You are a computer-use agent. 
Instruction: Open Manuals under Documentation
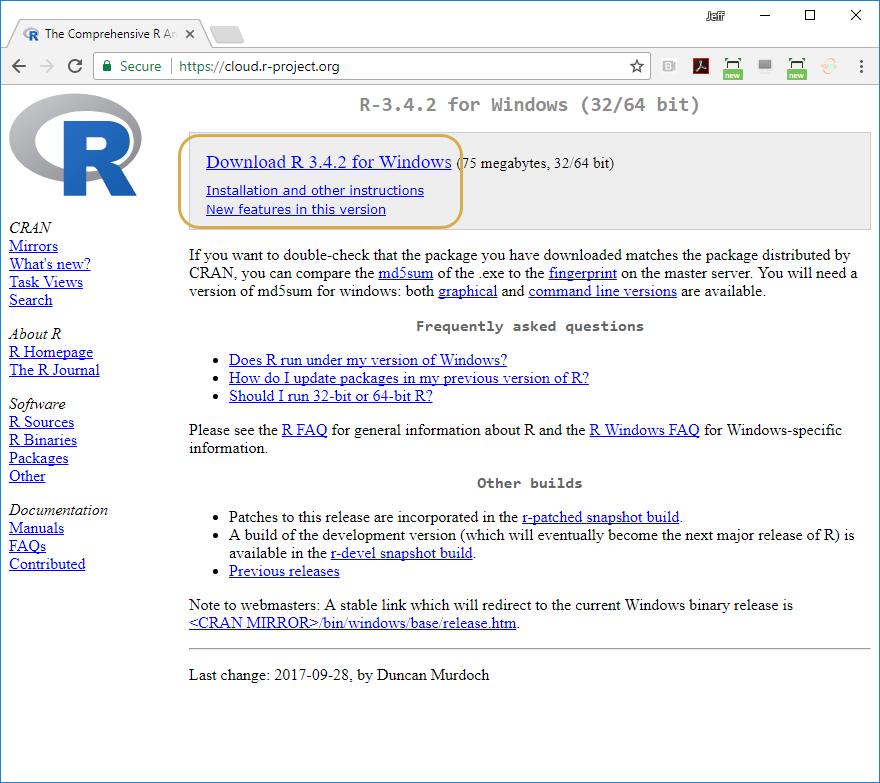point(36,528)
